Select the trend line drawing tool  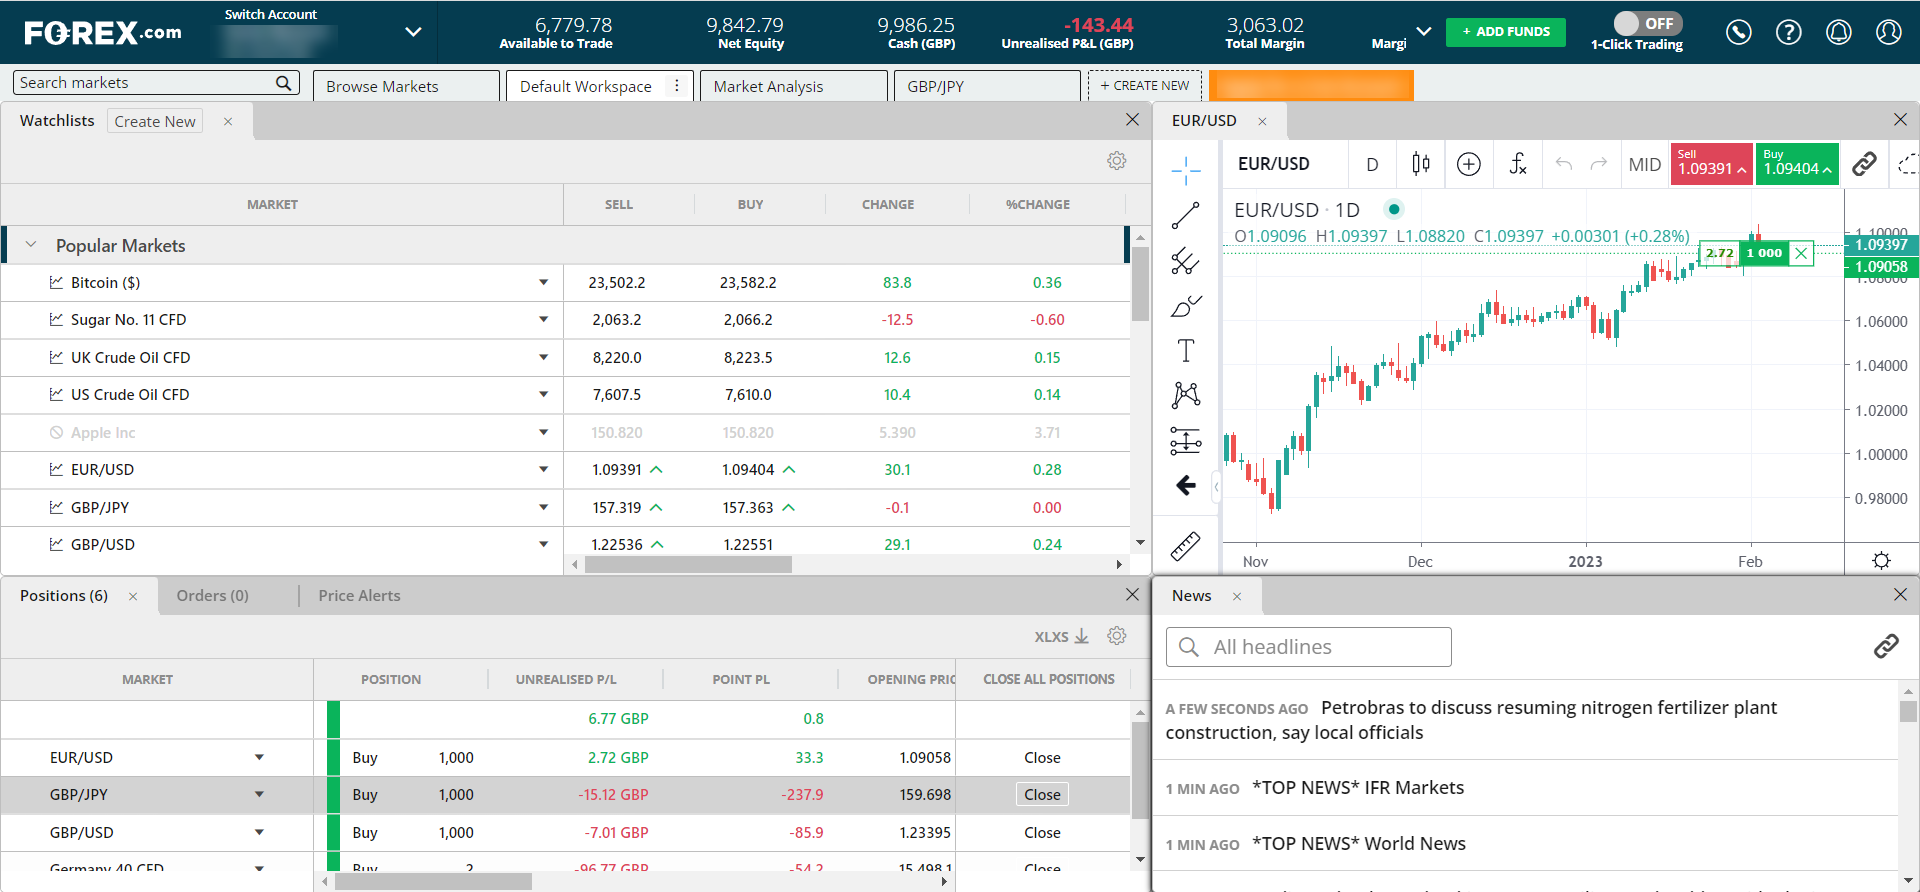pos(1186,215)
